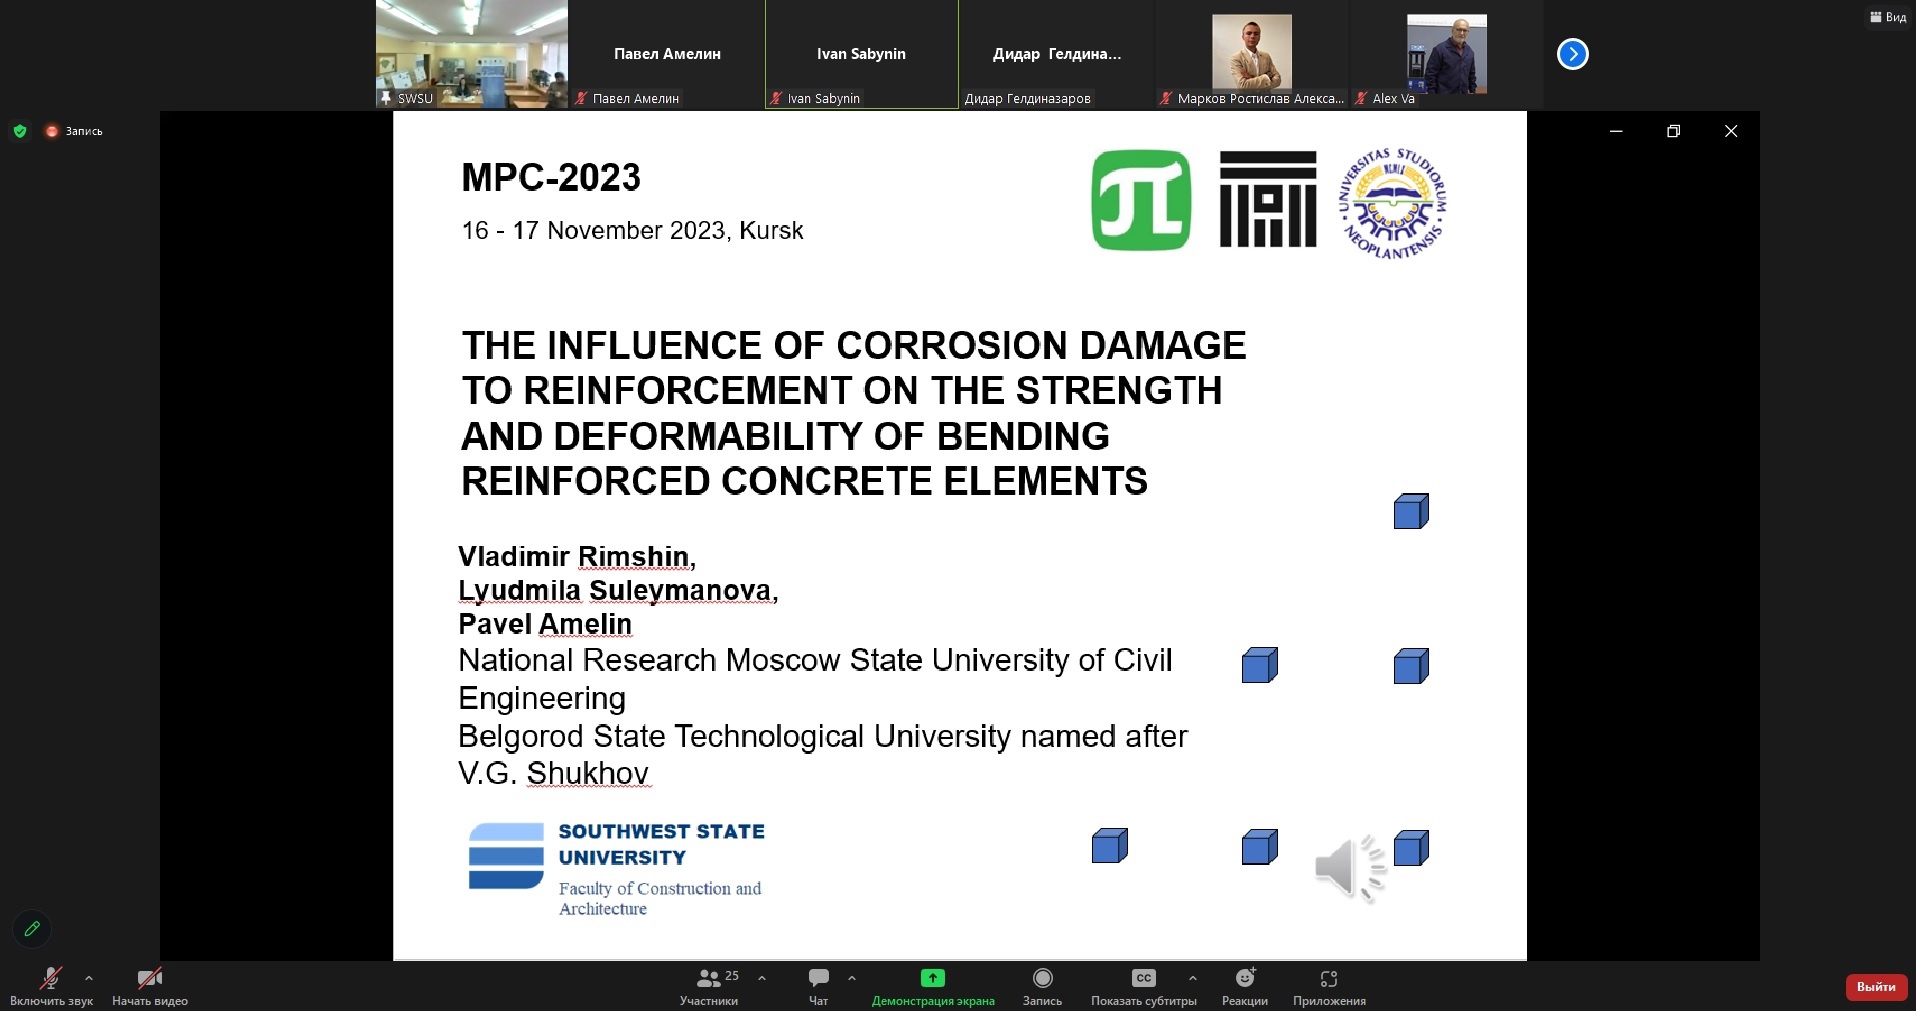Click black-striped institute logo on slide
Image resolution: width=1916 pixels, height=1011 pixels.
[x=1268, y=199]
